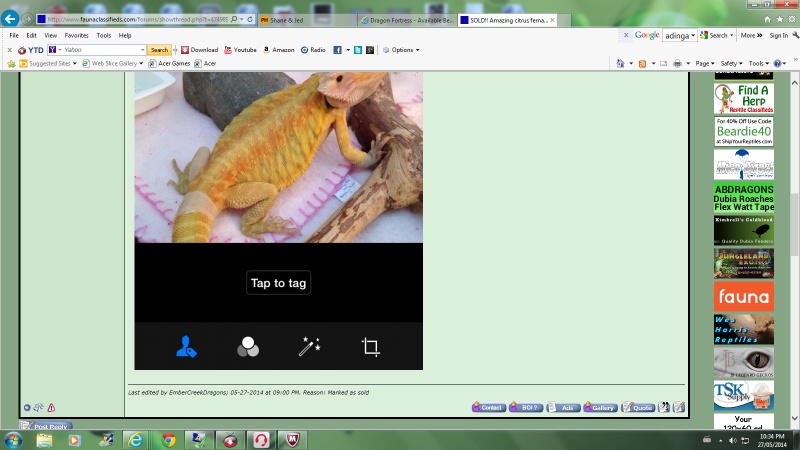Open the Help menu

tap(125, 36)
